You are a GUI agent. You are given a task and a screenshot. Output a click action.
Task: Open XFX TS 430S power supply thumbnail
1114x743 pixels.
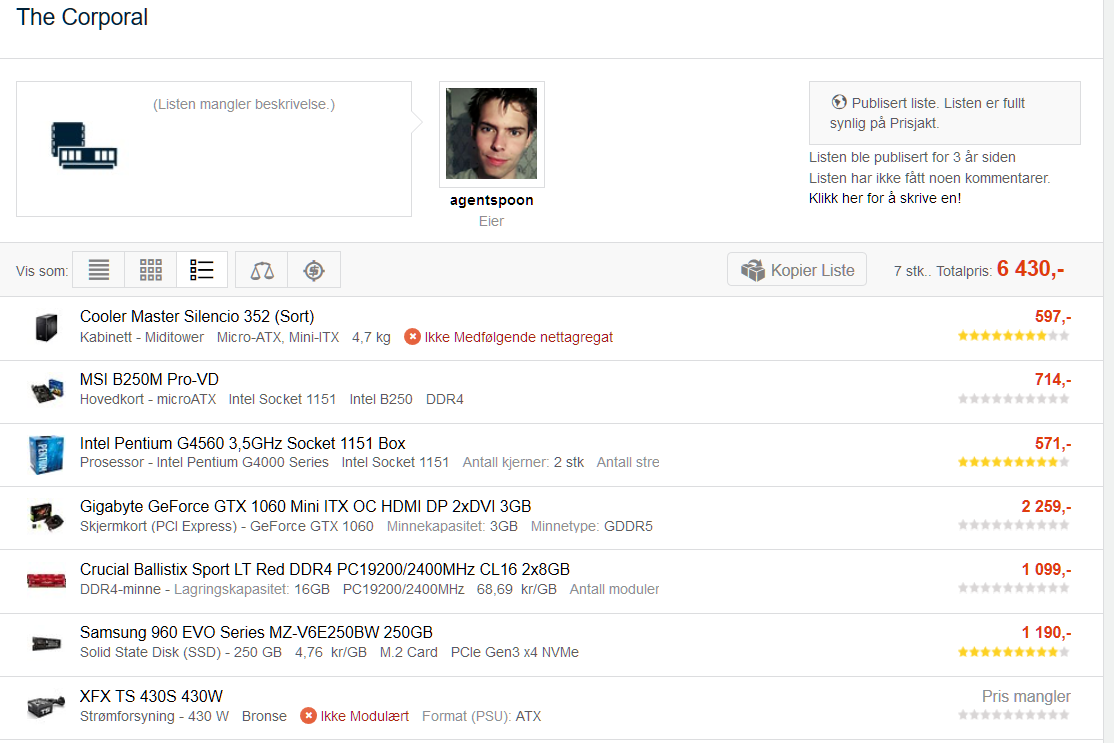pos(47,706)
